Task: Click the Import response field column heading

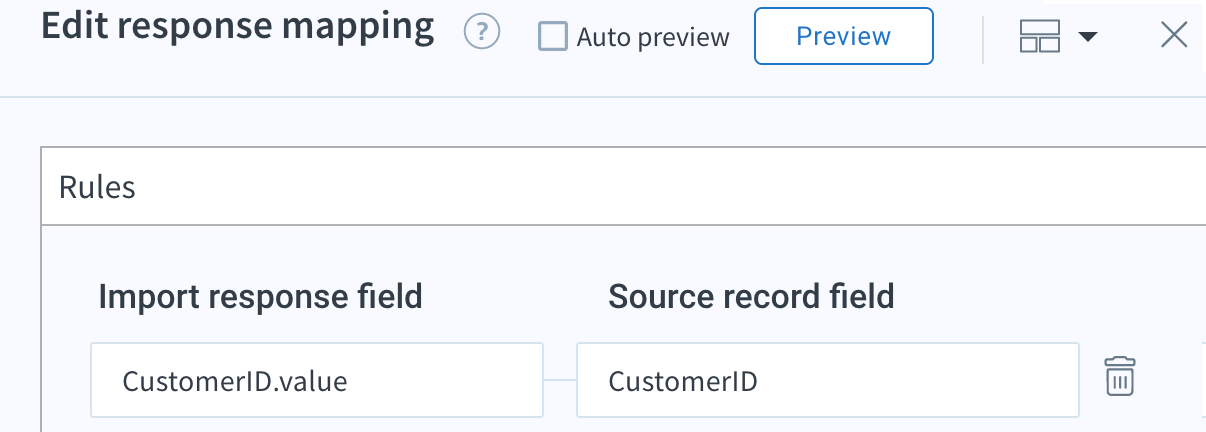Action: [x=260, y=296]
